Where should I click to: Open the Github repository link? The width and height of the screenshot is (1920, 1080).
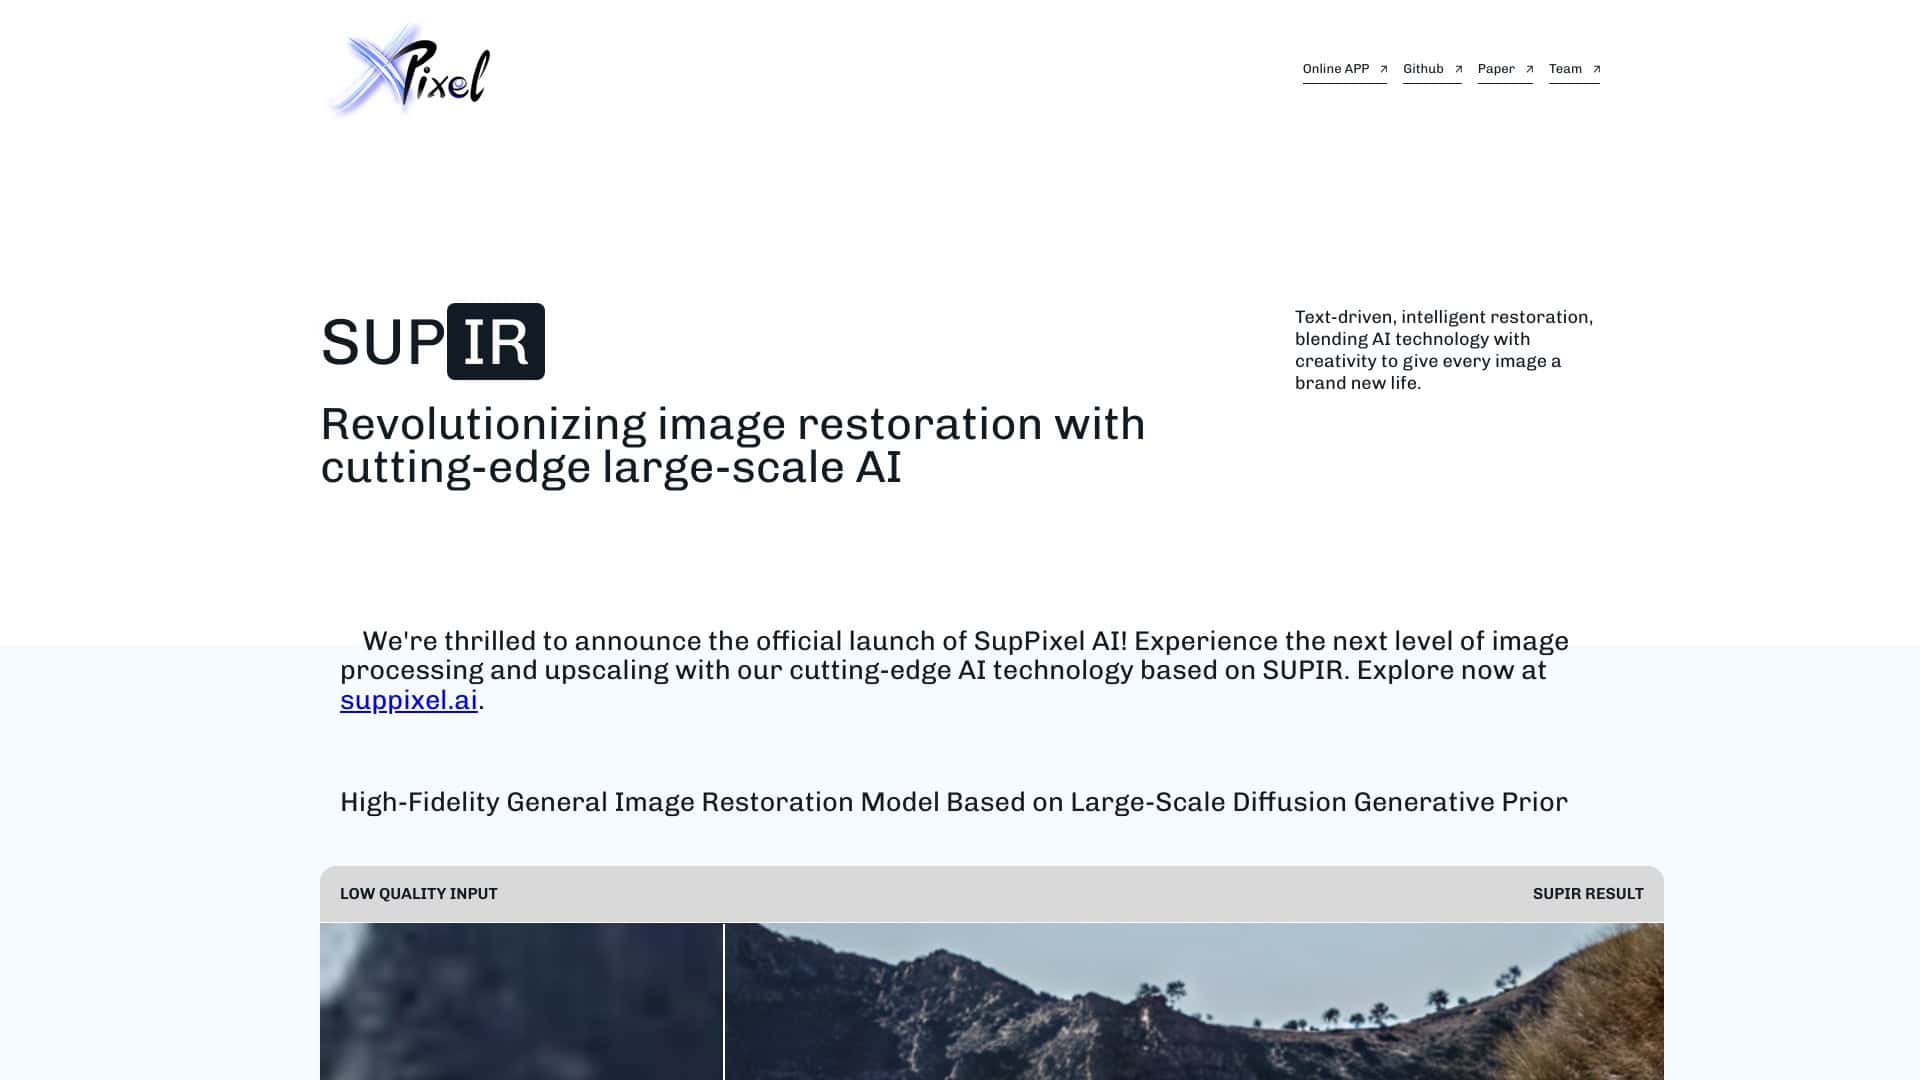pos(1423,69)
